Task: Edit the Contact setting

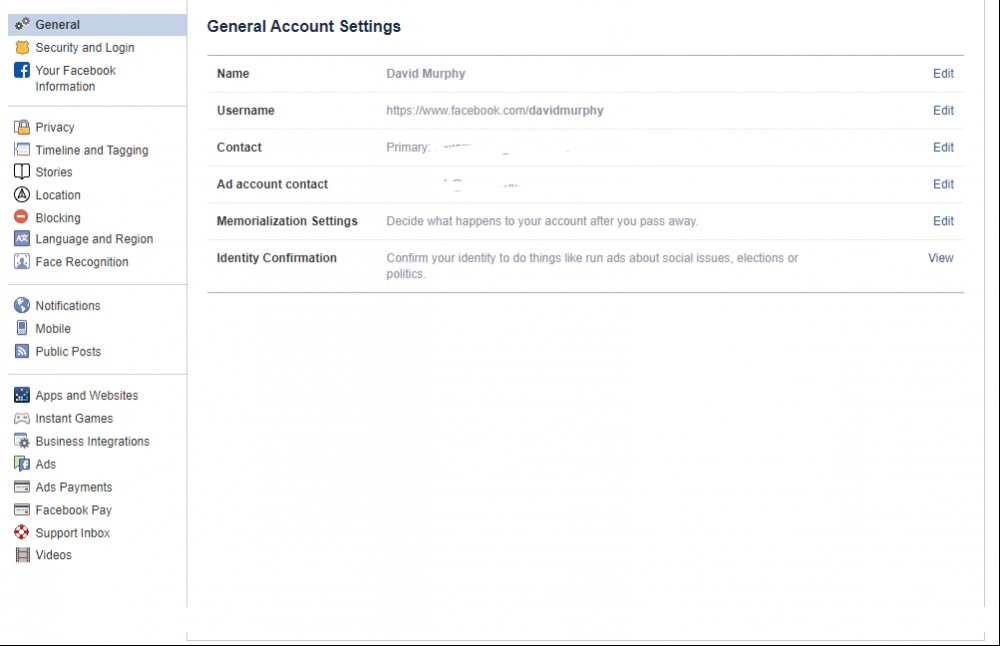Action: pyautogui.click(x=943, y=147)
